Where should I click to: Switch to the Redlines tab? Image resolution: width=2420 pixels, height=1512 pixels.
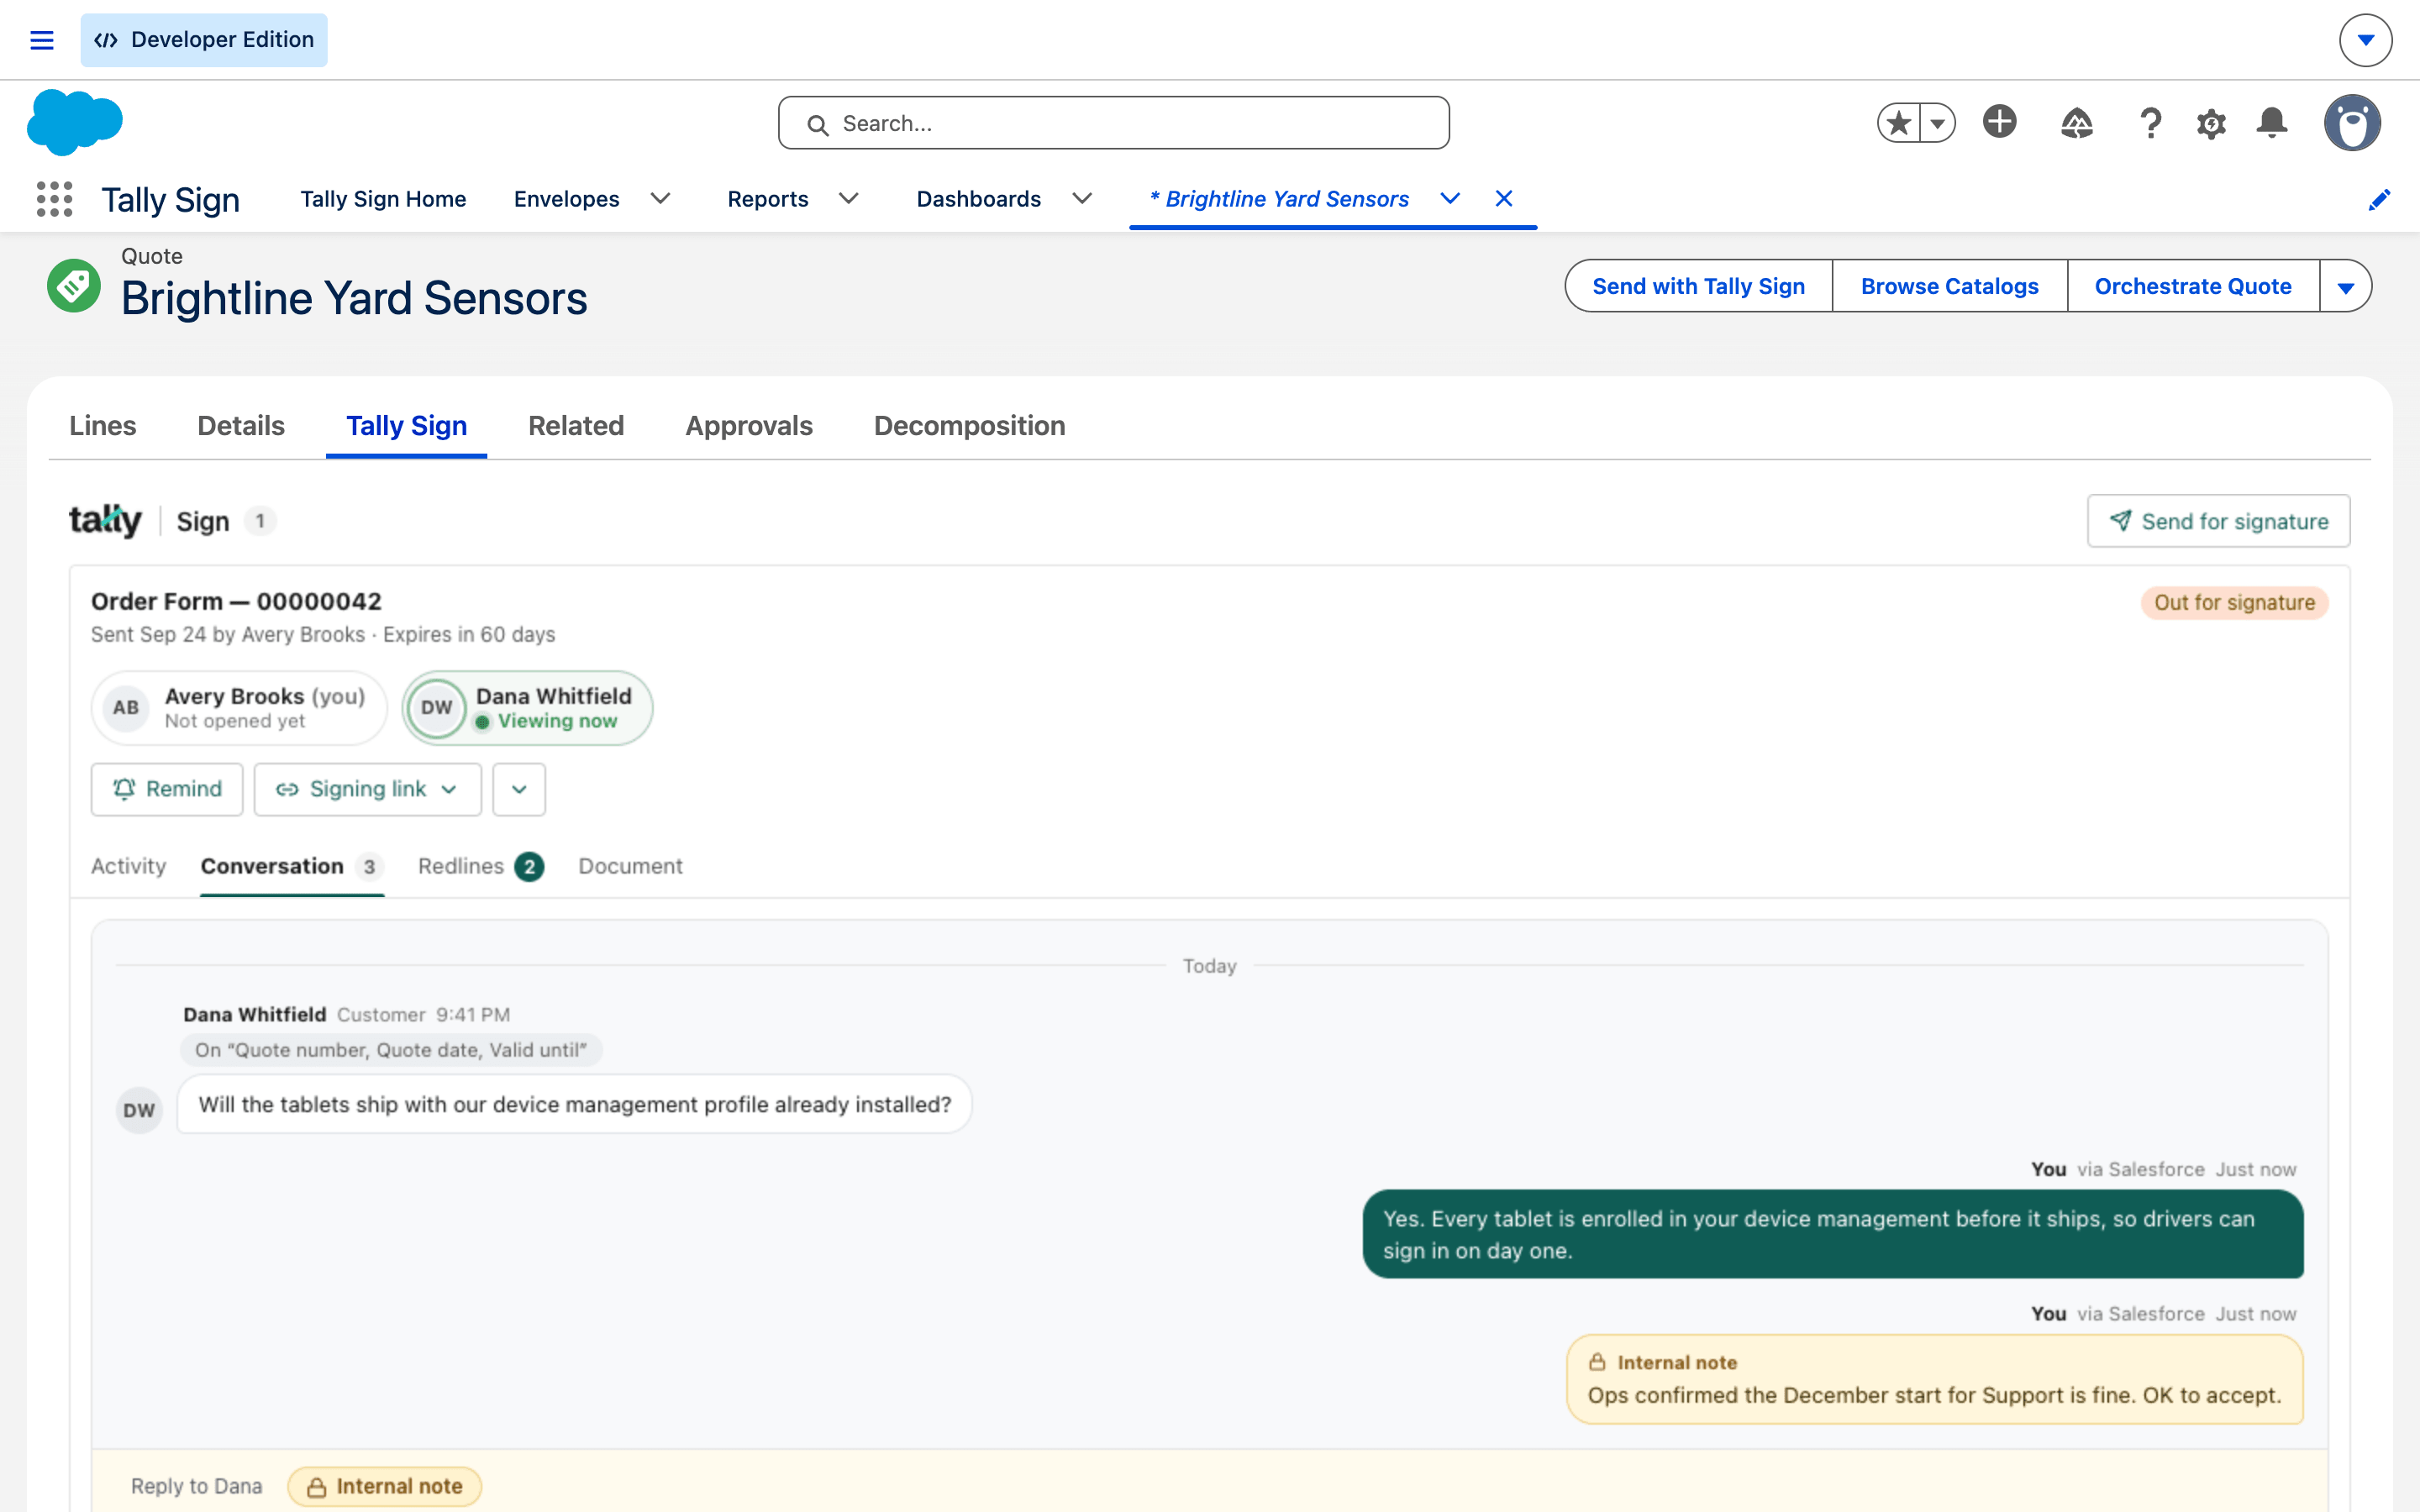(x=480, y=866)
